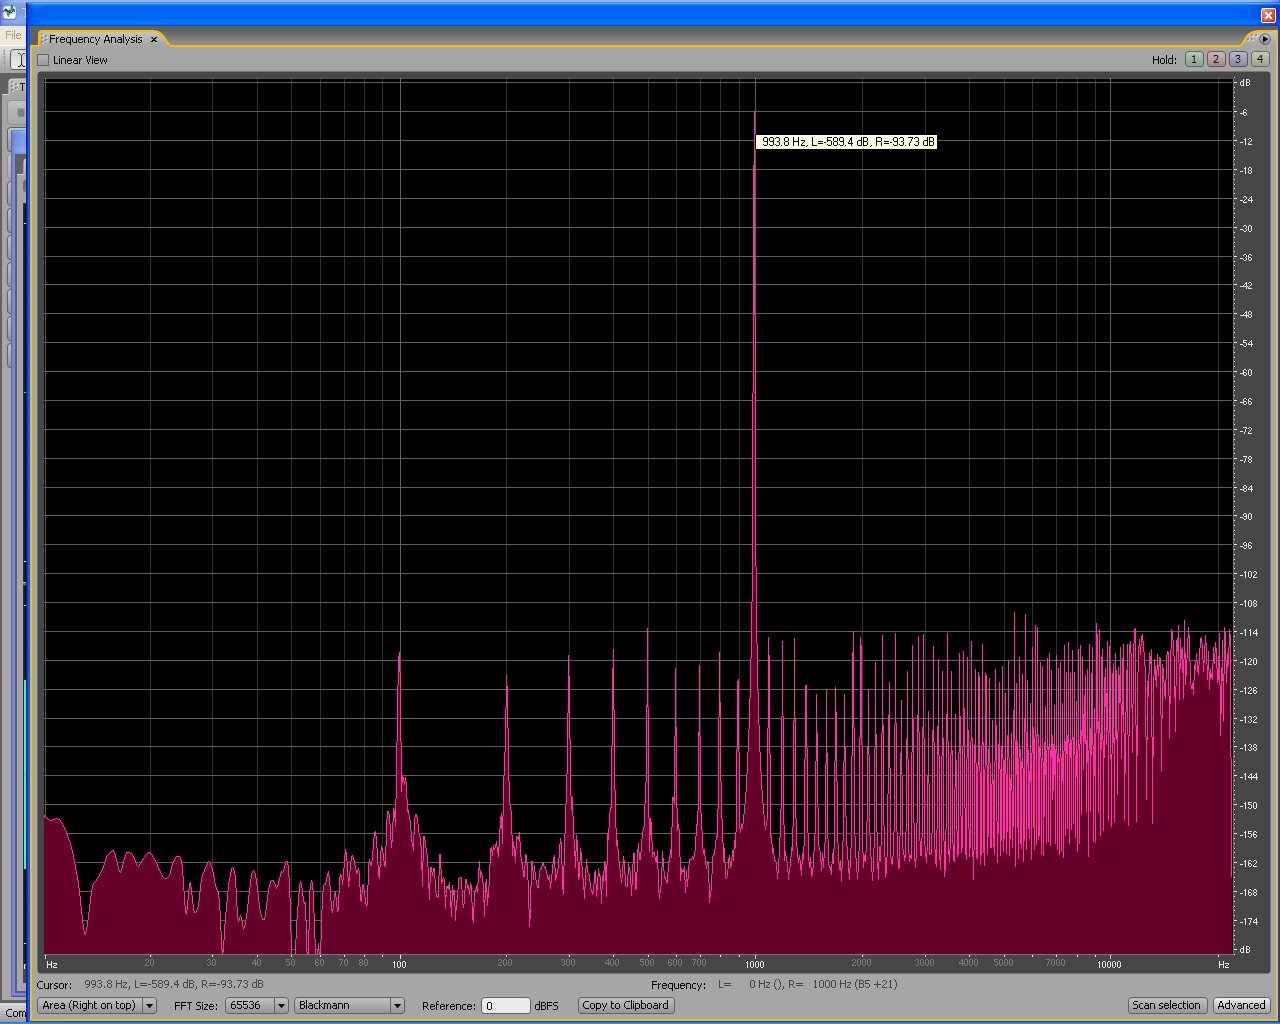Click the Advanced button
Screen dimensions: 1280x1024
1241,1005
